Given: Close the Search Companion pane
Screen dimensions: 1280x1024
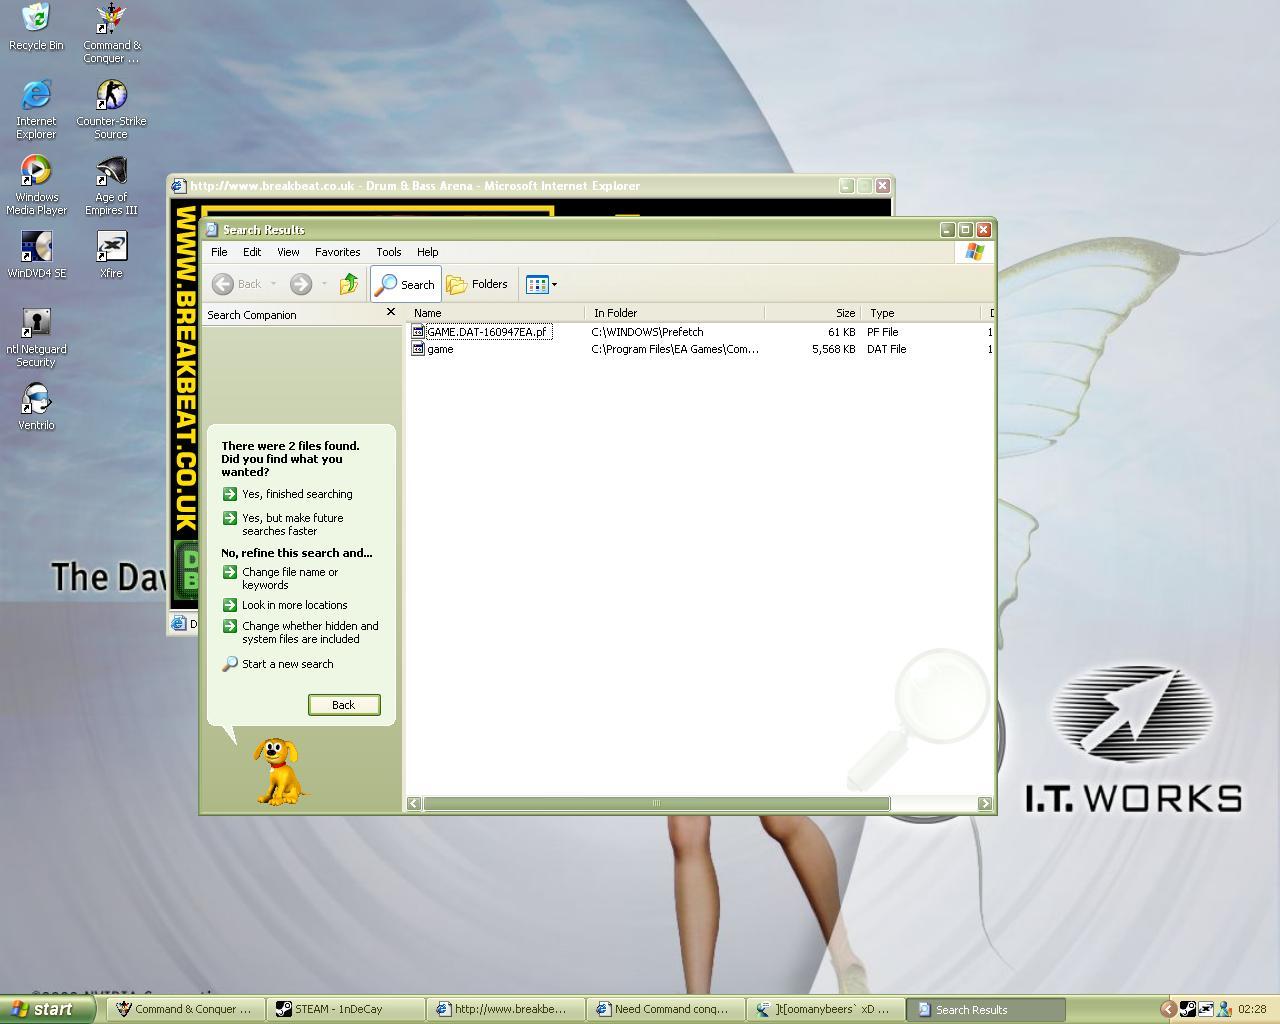Looking at the screenshot, I should (391, 312).
